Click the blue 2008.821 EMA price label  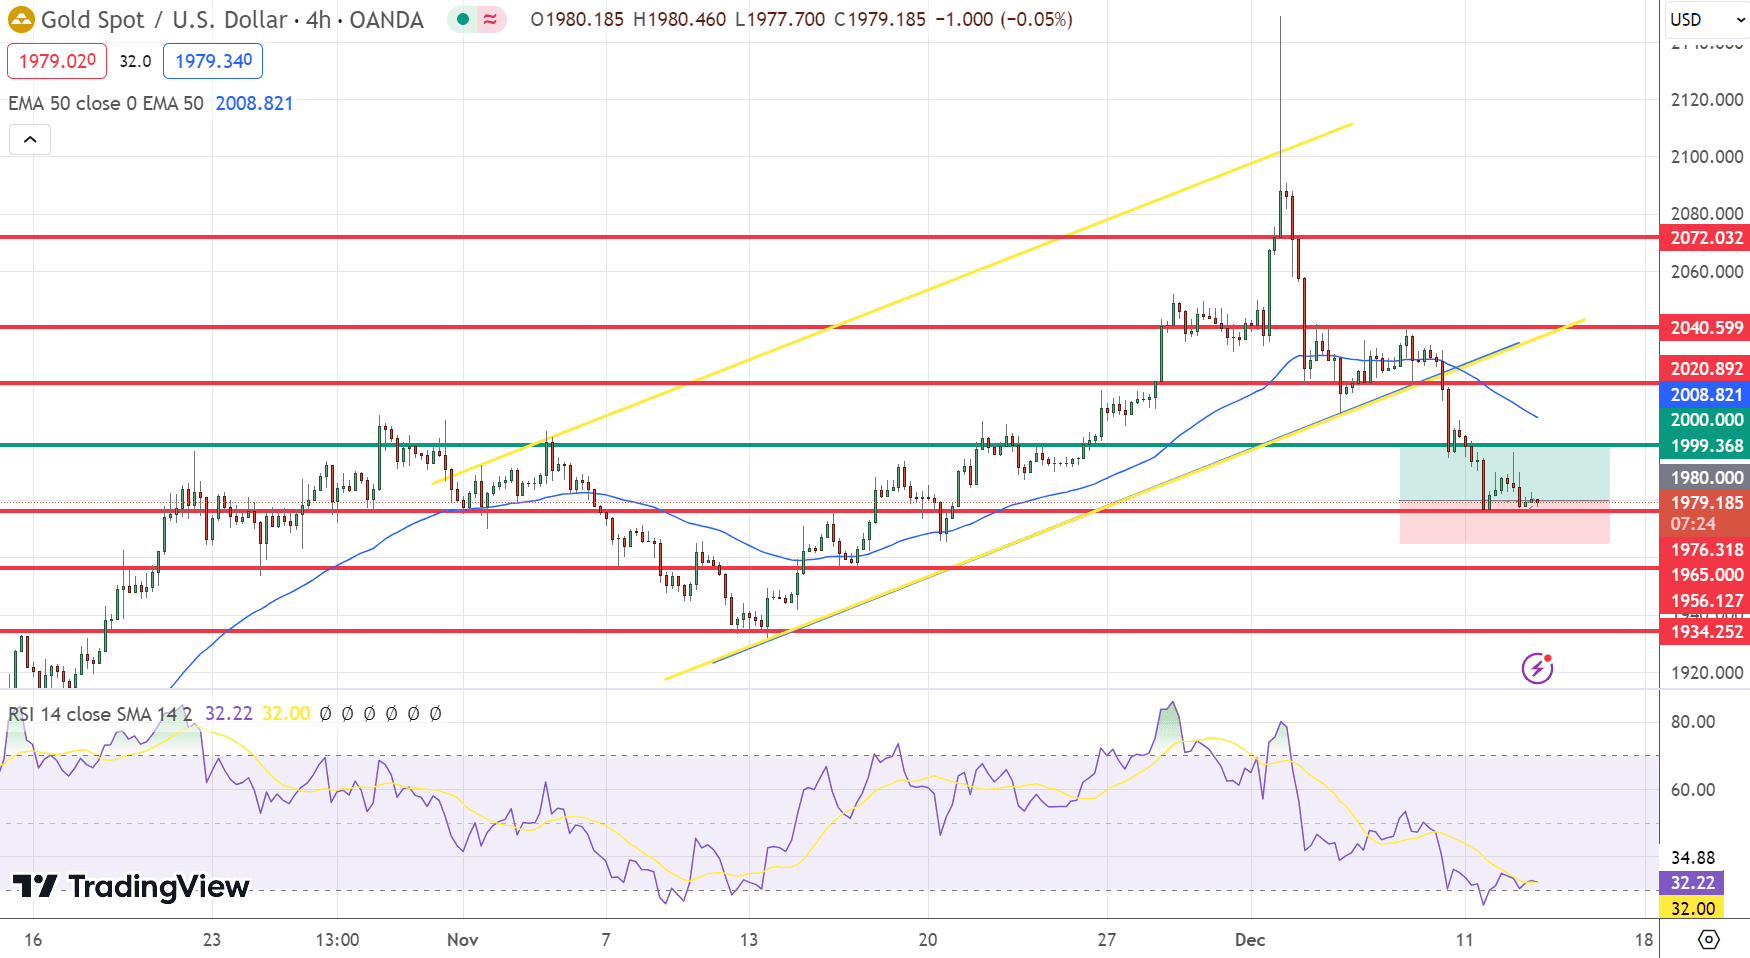(x=1705, y=395)
